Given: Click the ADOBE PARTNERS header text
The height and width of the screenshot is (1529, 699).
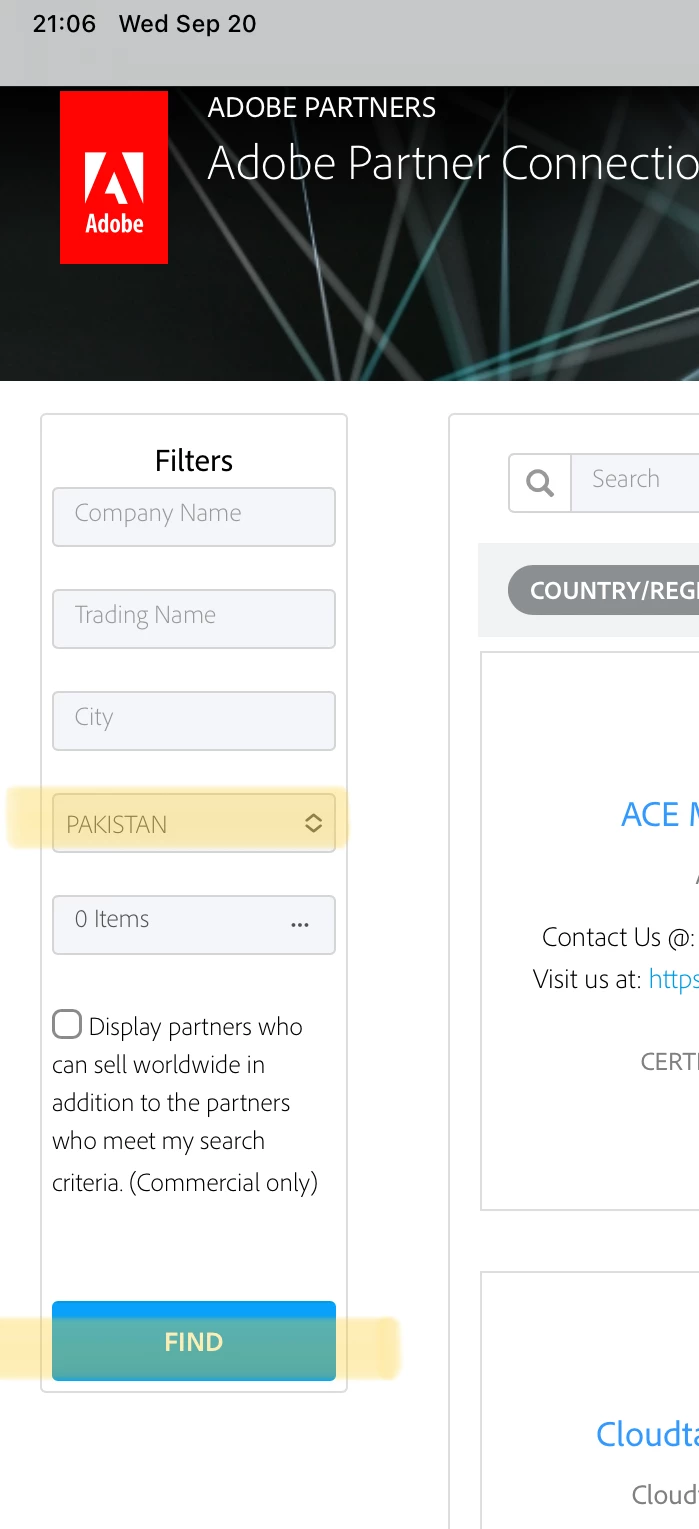Looking at the screenshot, I should 322,108.
